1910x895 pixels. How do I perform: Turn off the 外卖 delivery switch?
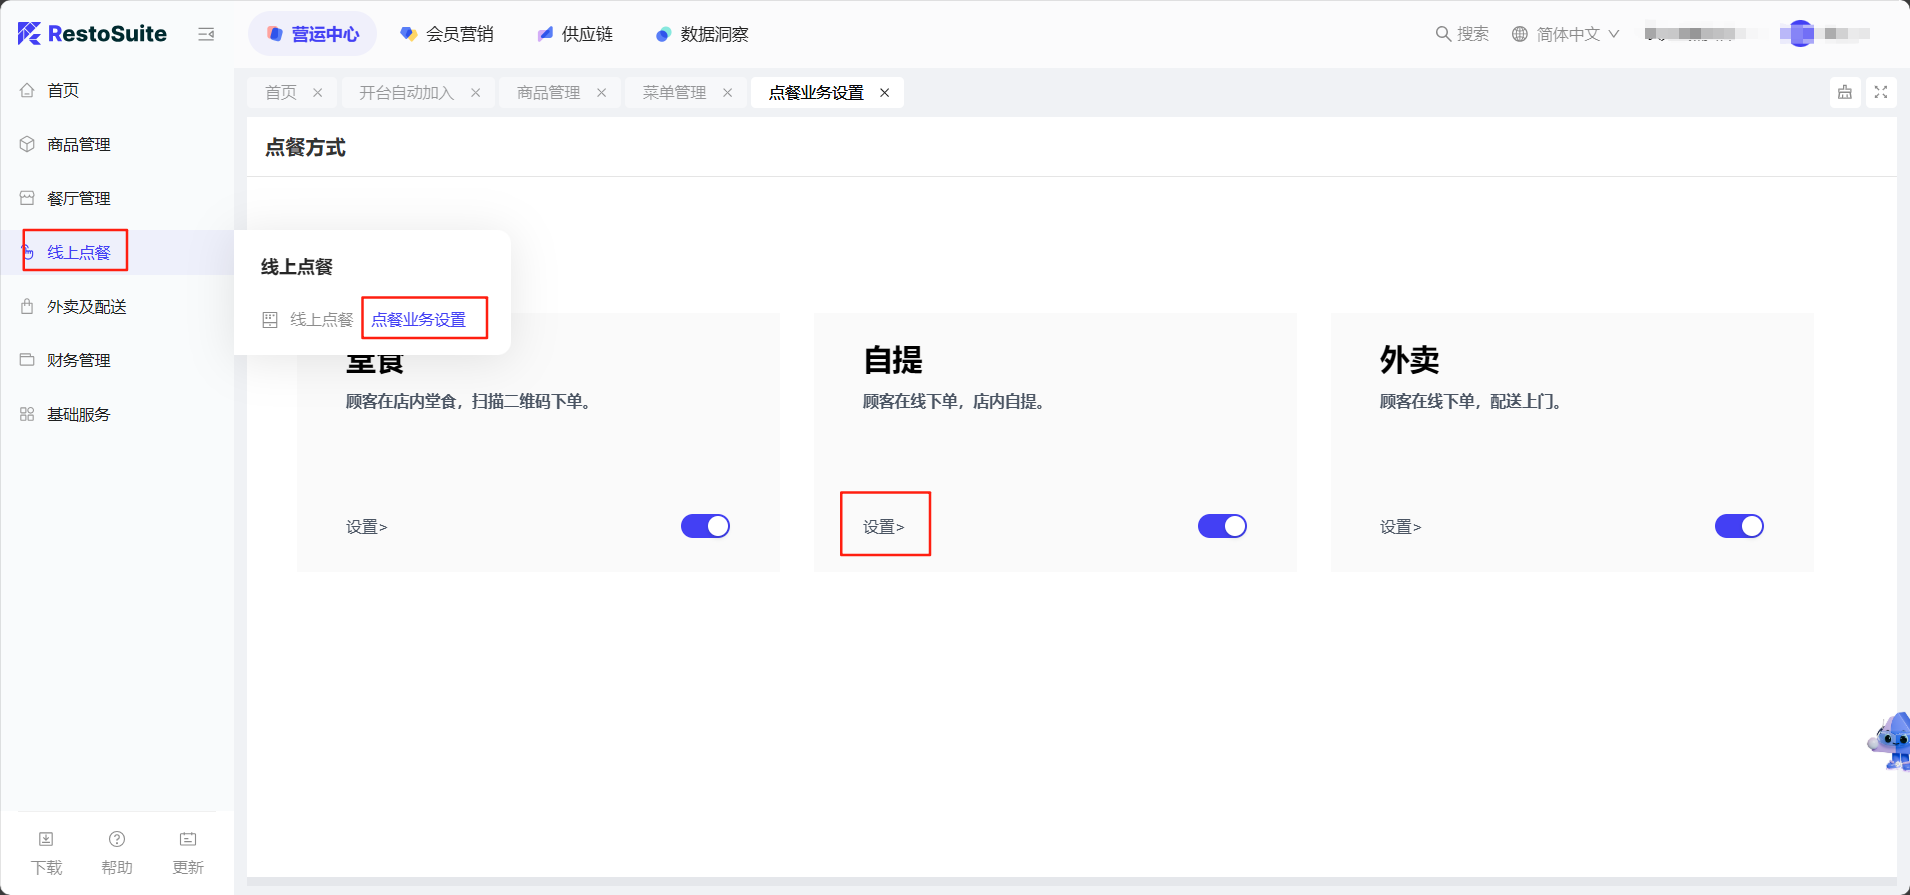[x=1739, y=526]
